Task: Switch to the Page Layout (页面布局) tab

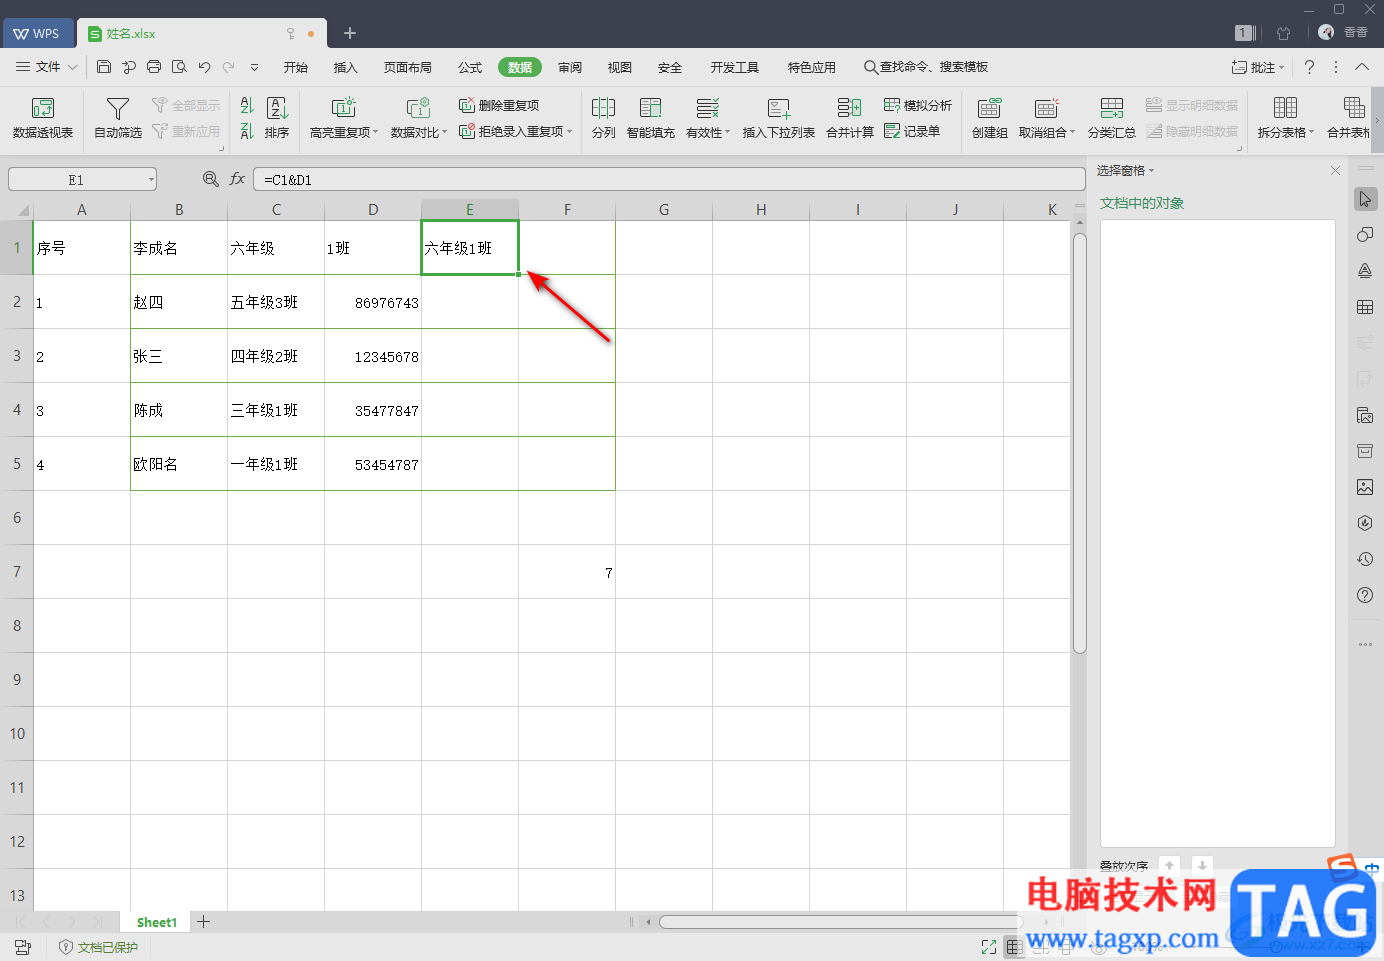Action: pyautogui.click(x=408, y=67)
